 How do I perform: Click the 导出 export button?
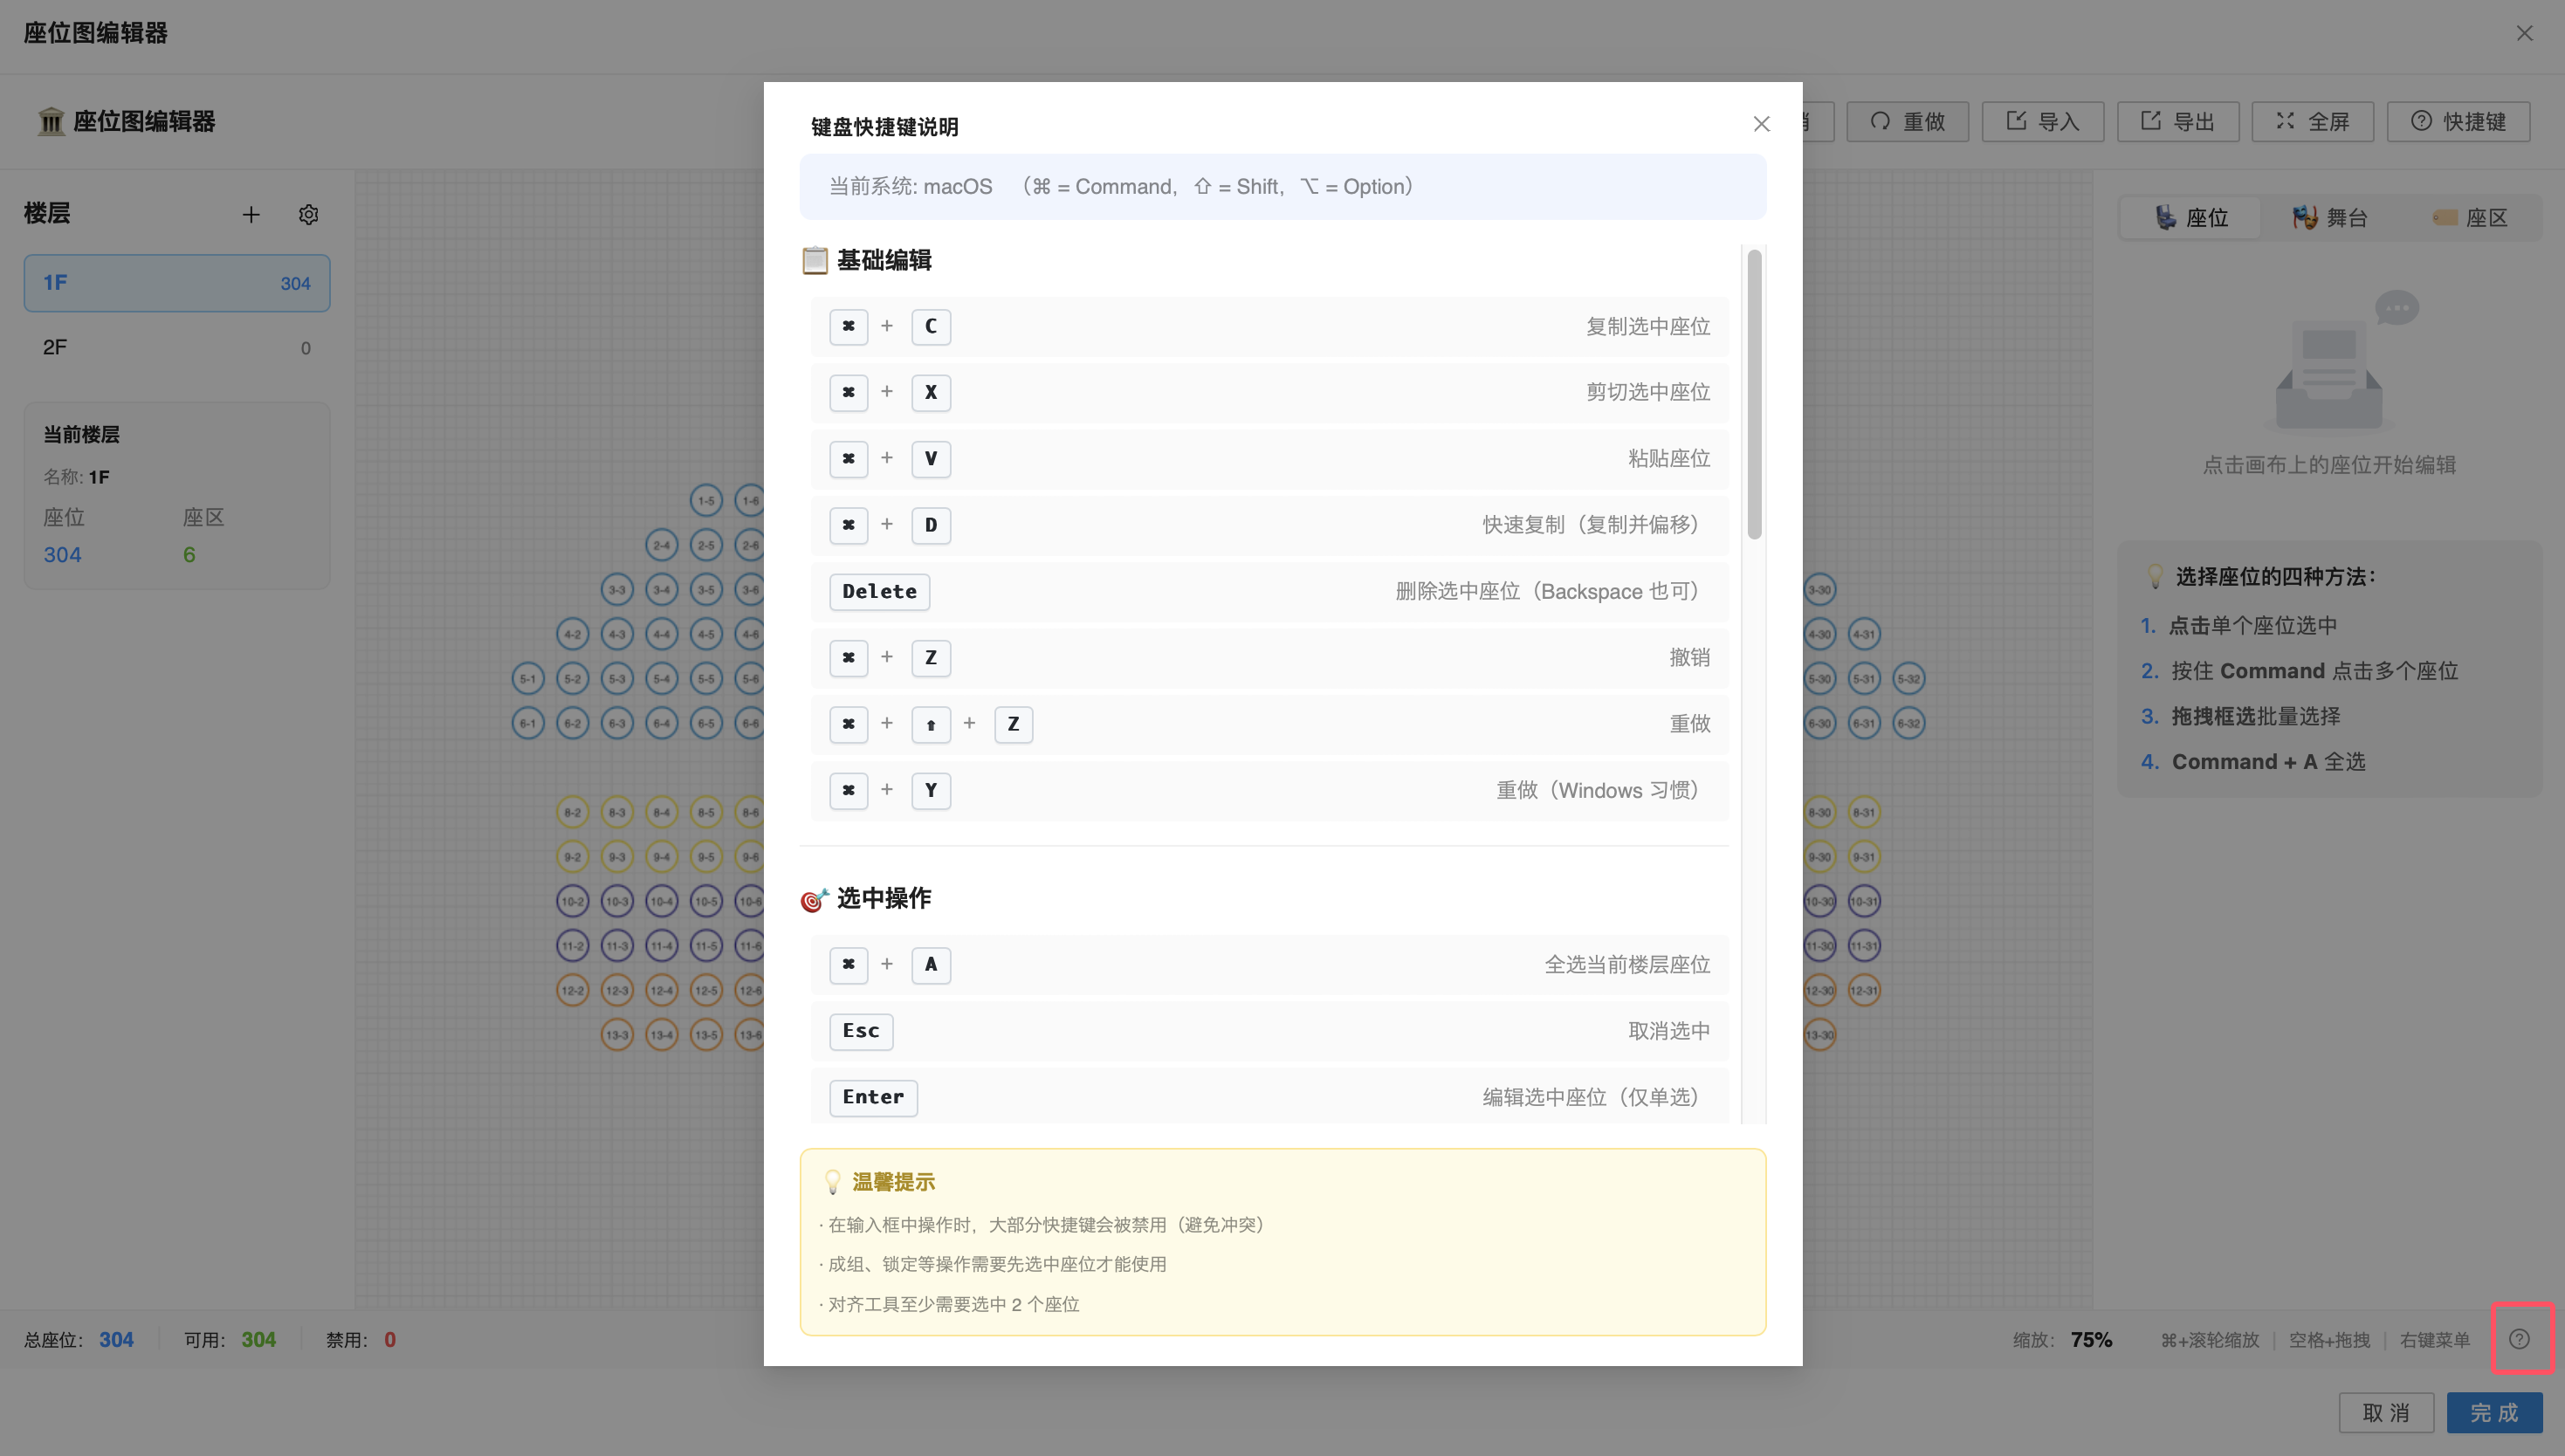(x=2177, y=122)
